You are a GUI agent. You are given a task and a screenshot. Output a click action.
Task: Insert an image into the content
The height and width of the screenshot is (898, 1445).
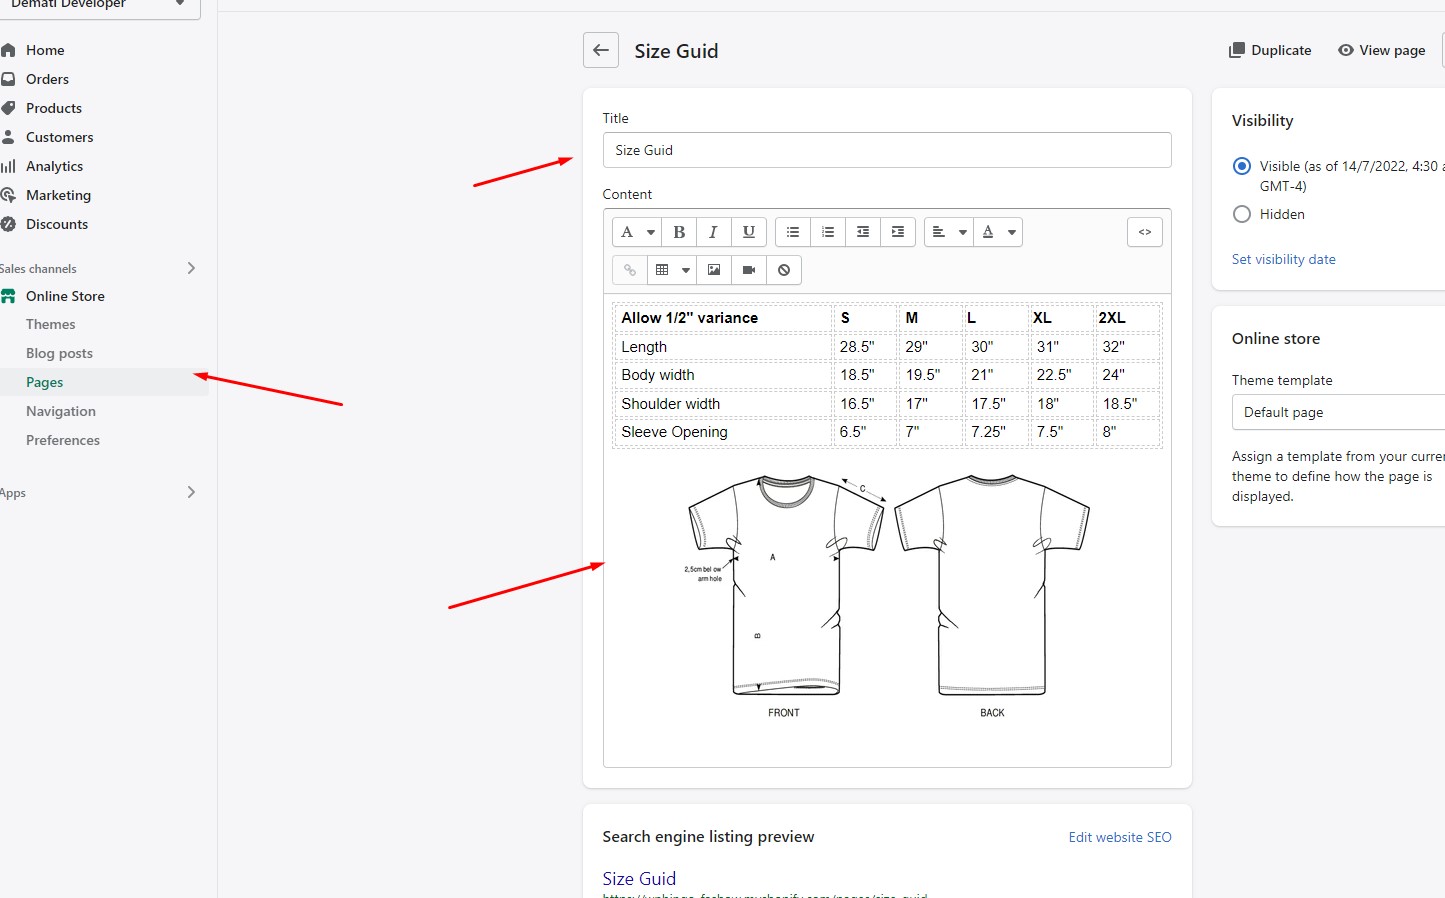pos(714,270)
